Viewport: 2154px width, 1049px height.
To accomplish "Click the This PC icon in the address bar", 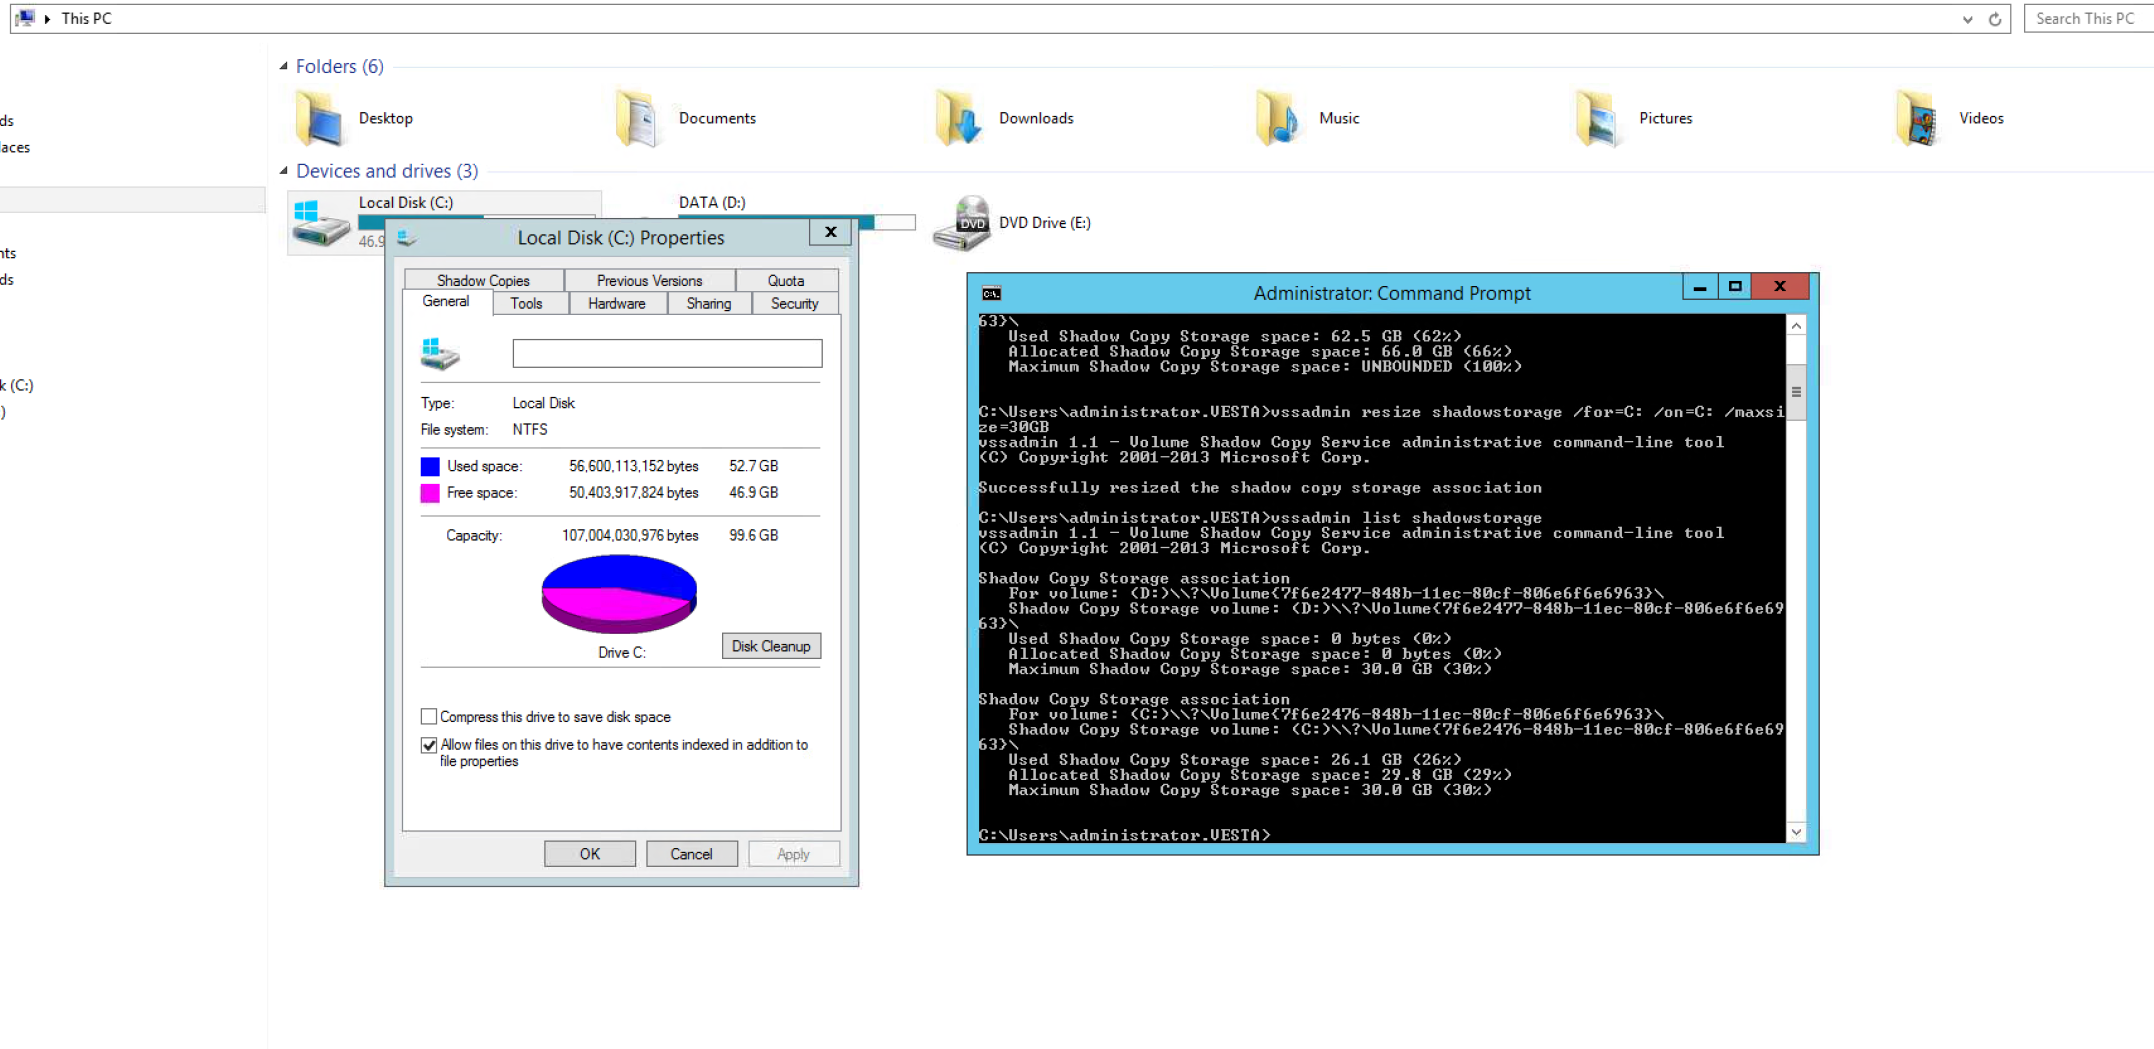I will tap(25, 18).
